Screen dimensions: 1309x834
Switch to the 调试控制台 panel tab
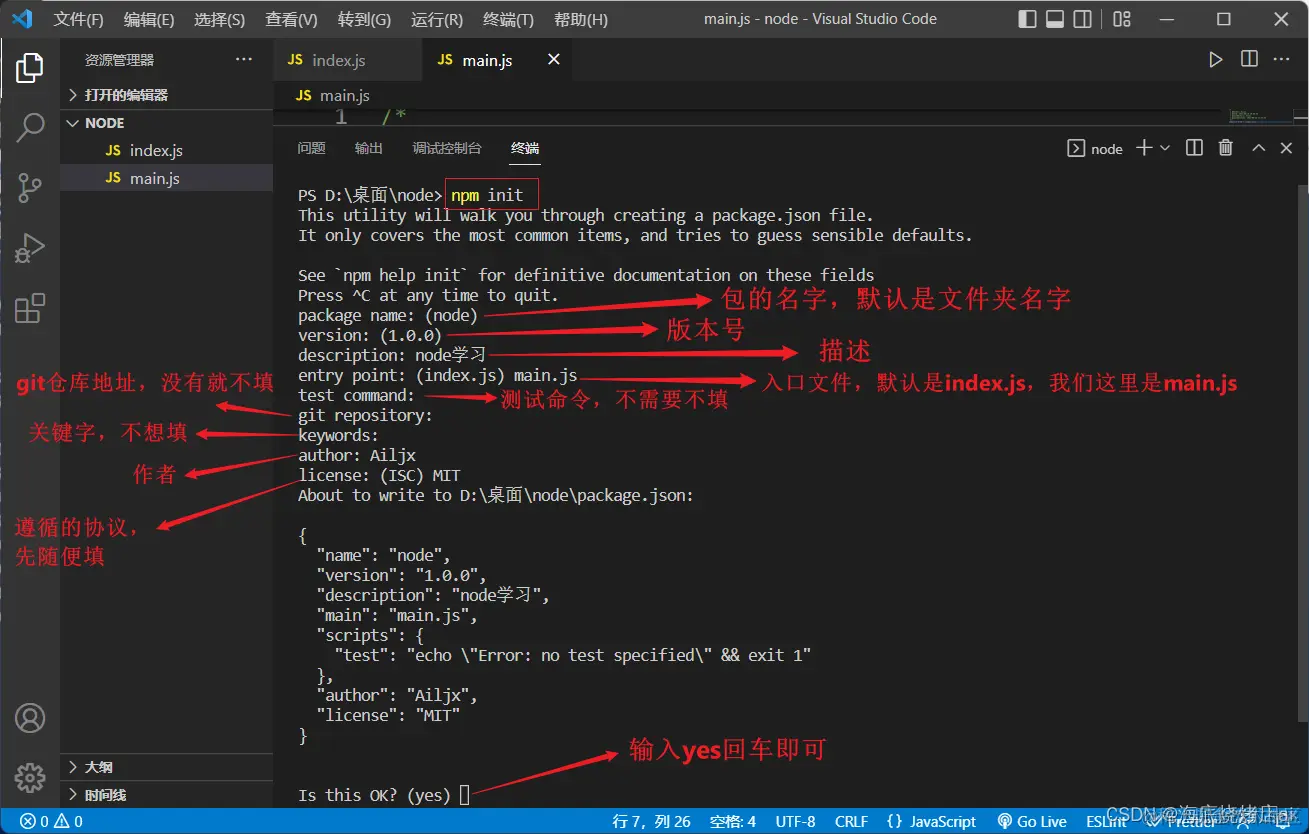pos(447,148)
